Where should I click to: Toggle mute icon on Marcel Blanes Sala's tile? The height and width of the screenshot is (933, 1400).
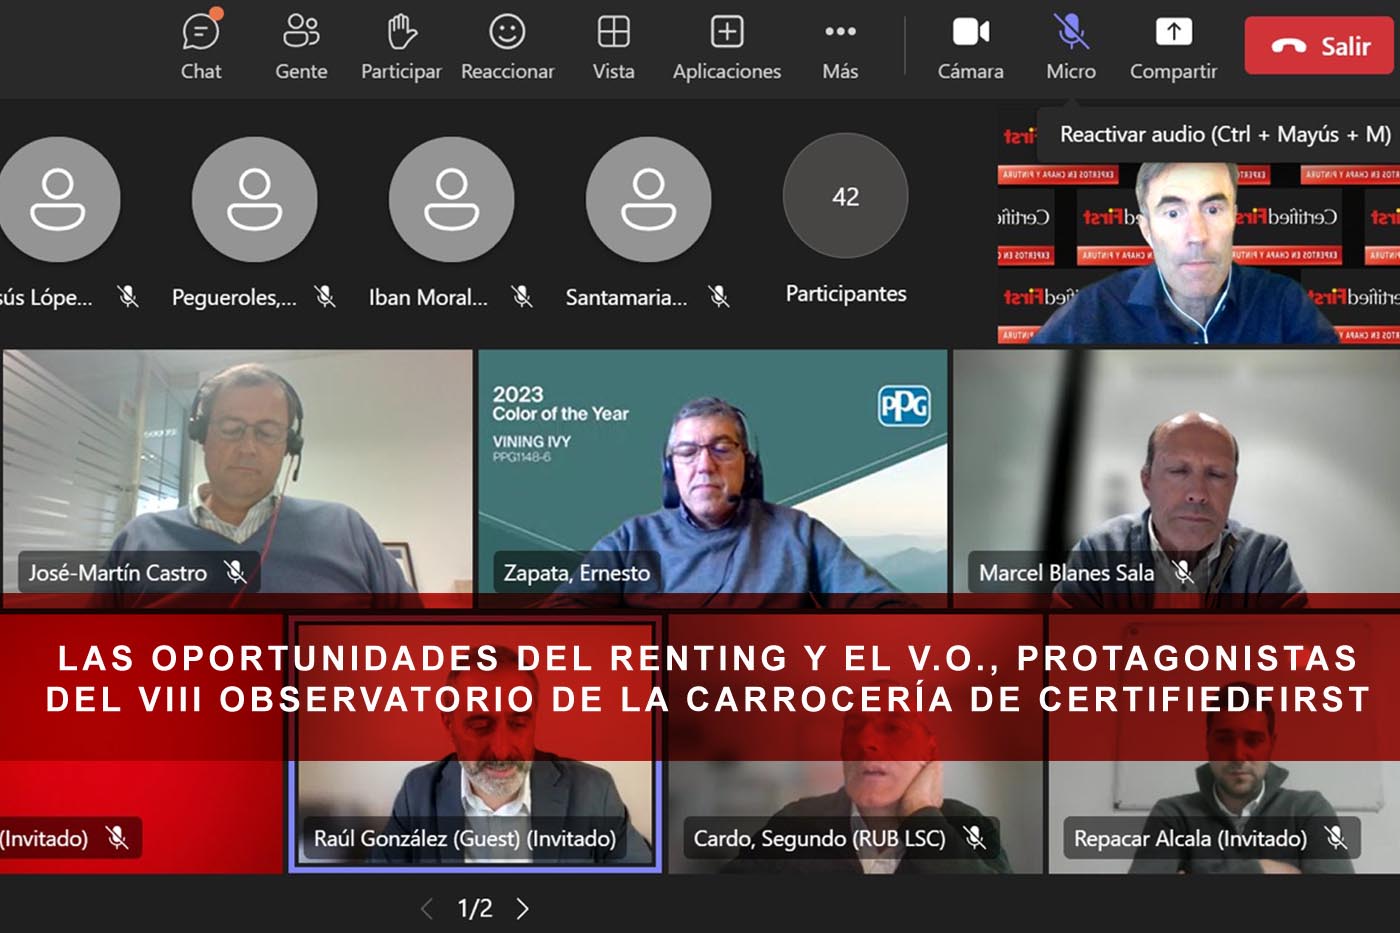coord(1184,573)
